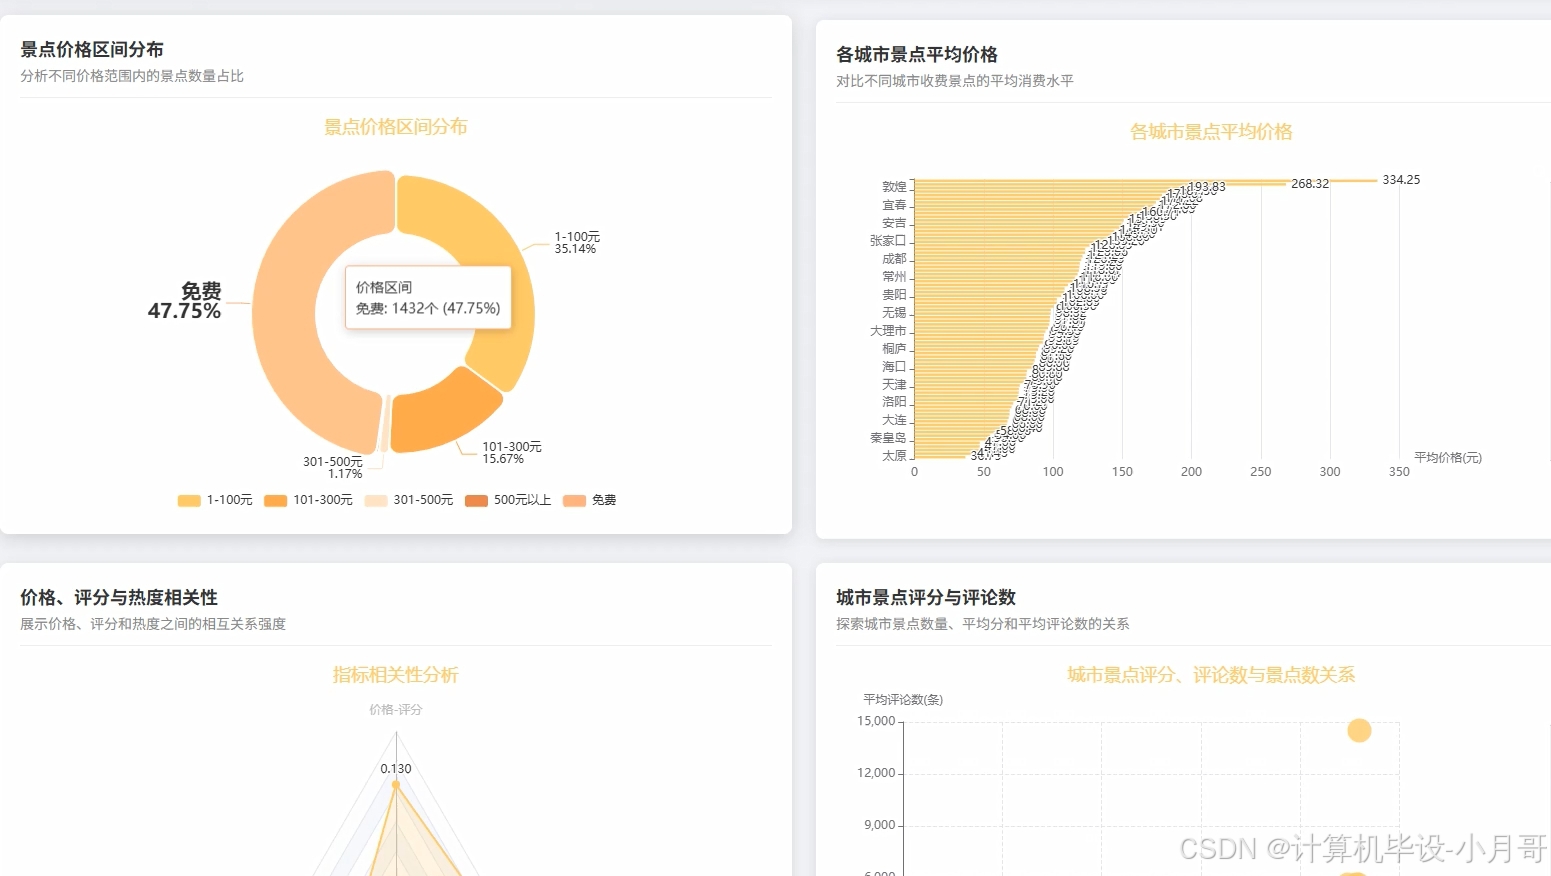The height and width of the screenshot is (876, 1551).
Task: Click the 268.32 bar value label
Action: pos(1310,184)
